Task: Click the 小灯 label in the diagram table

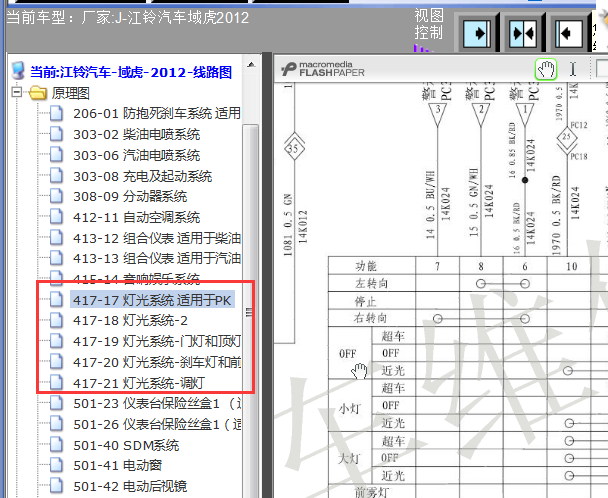Action: click(350, 409)
